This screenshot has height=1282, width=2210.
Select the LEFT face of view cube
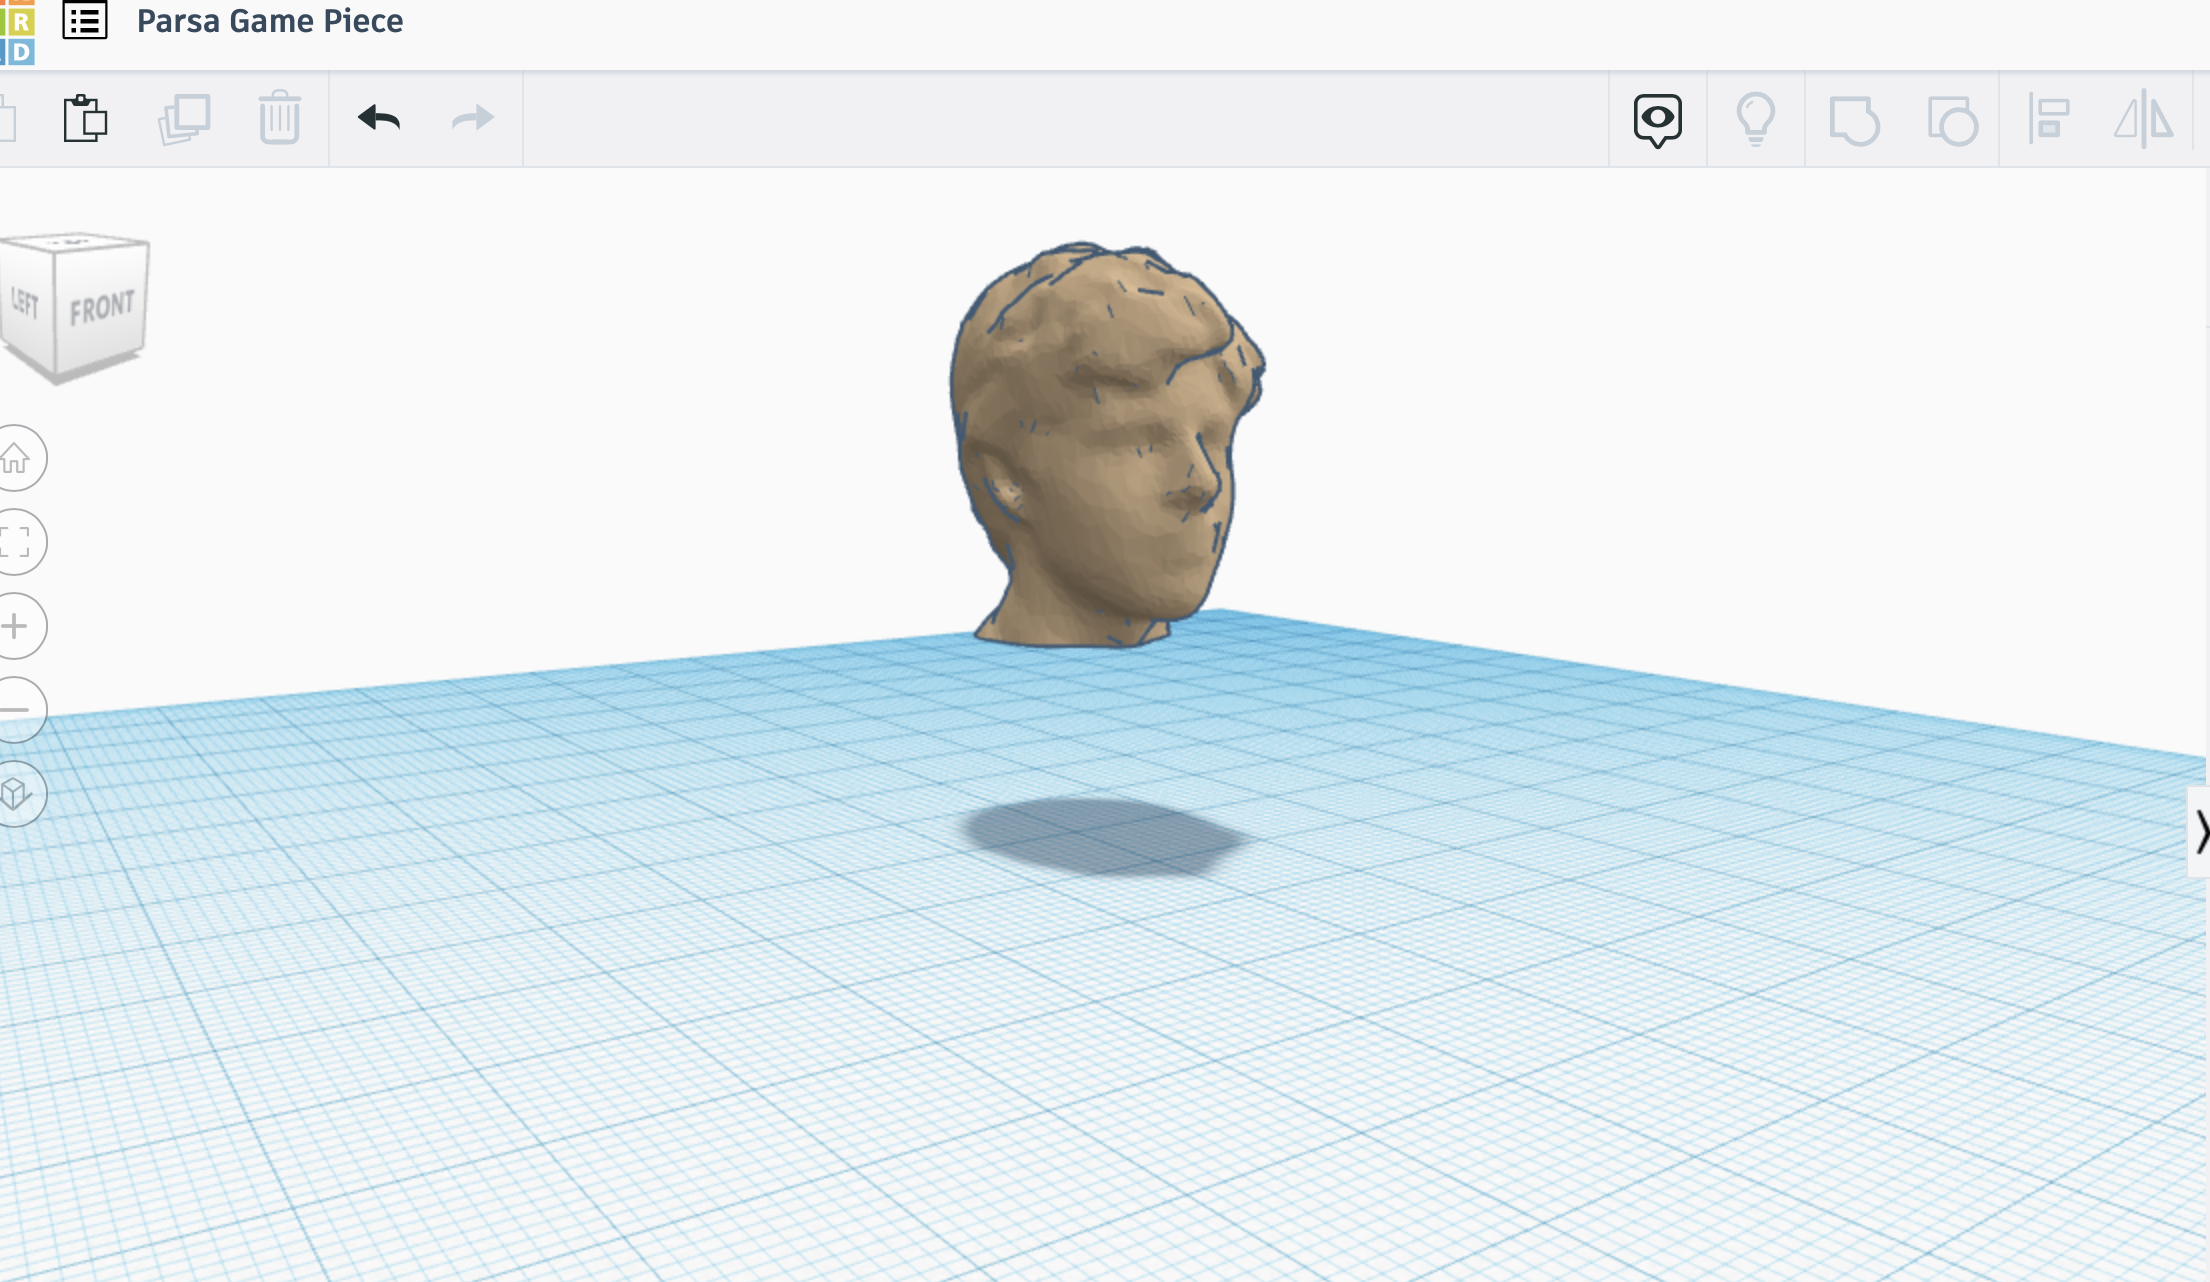(25, 302)
